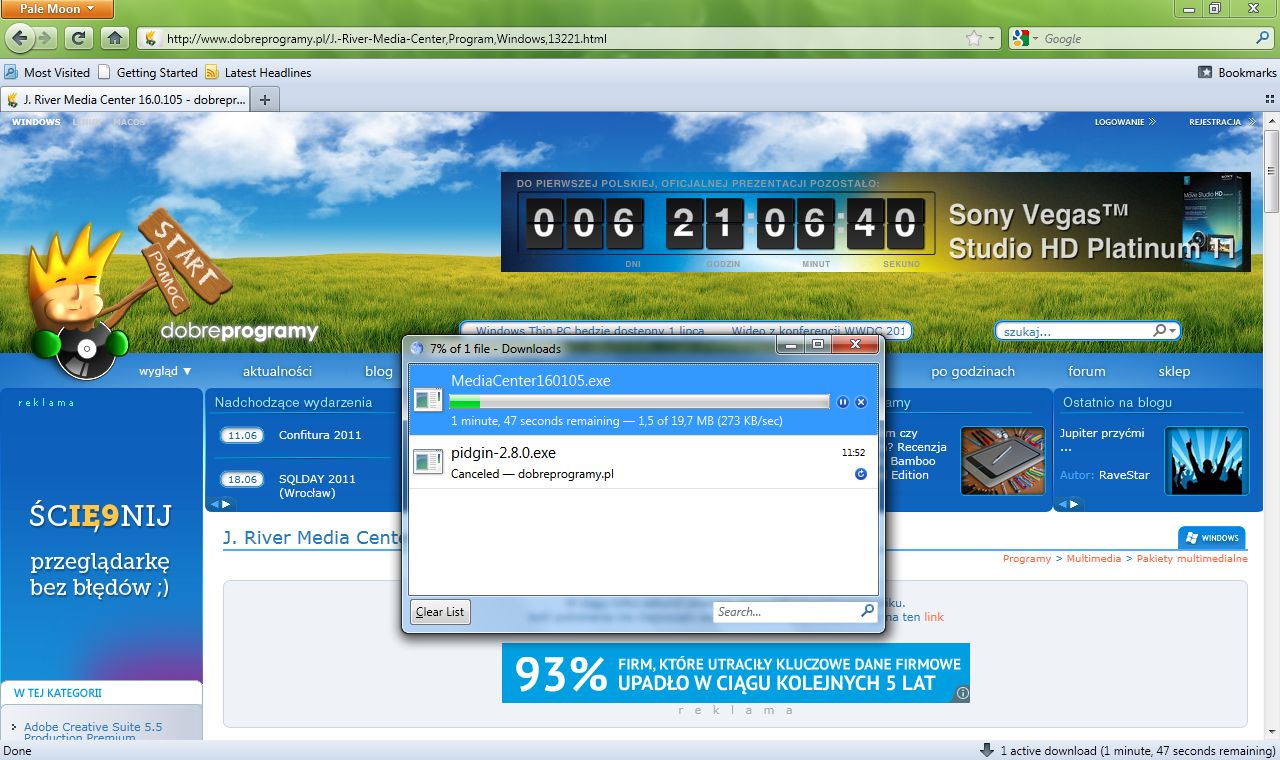1280x760 pixels.
Task: Click the REJESTRACJA registration link
Action: [x=1221, y=122]
